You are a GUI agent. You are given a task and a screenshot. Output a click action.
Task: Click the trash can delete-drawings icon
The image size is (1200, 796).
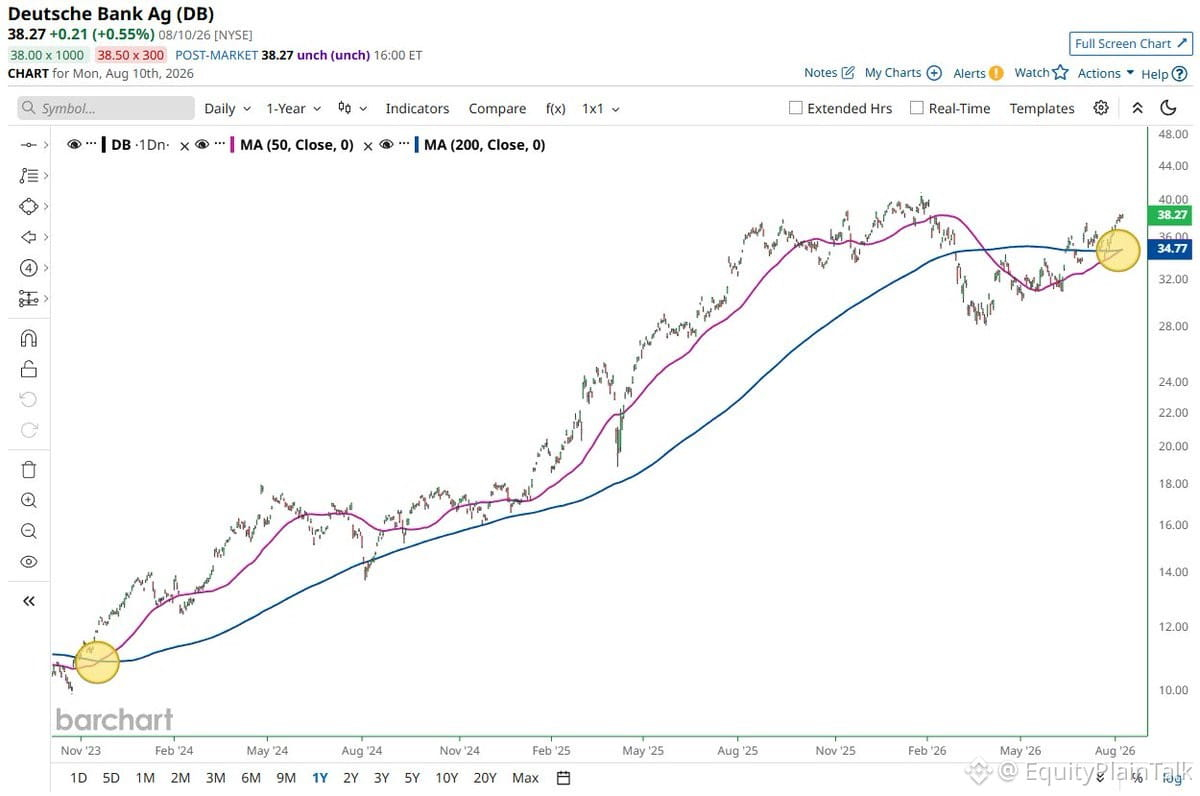(x=28, y=470)
